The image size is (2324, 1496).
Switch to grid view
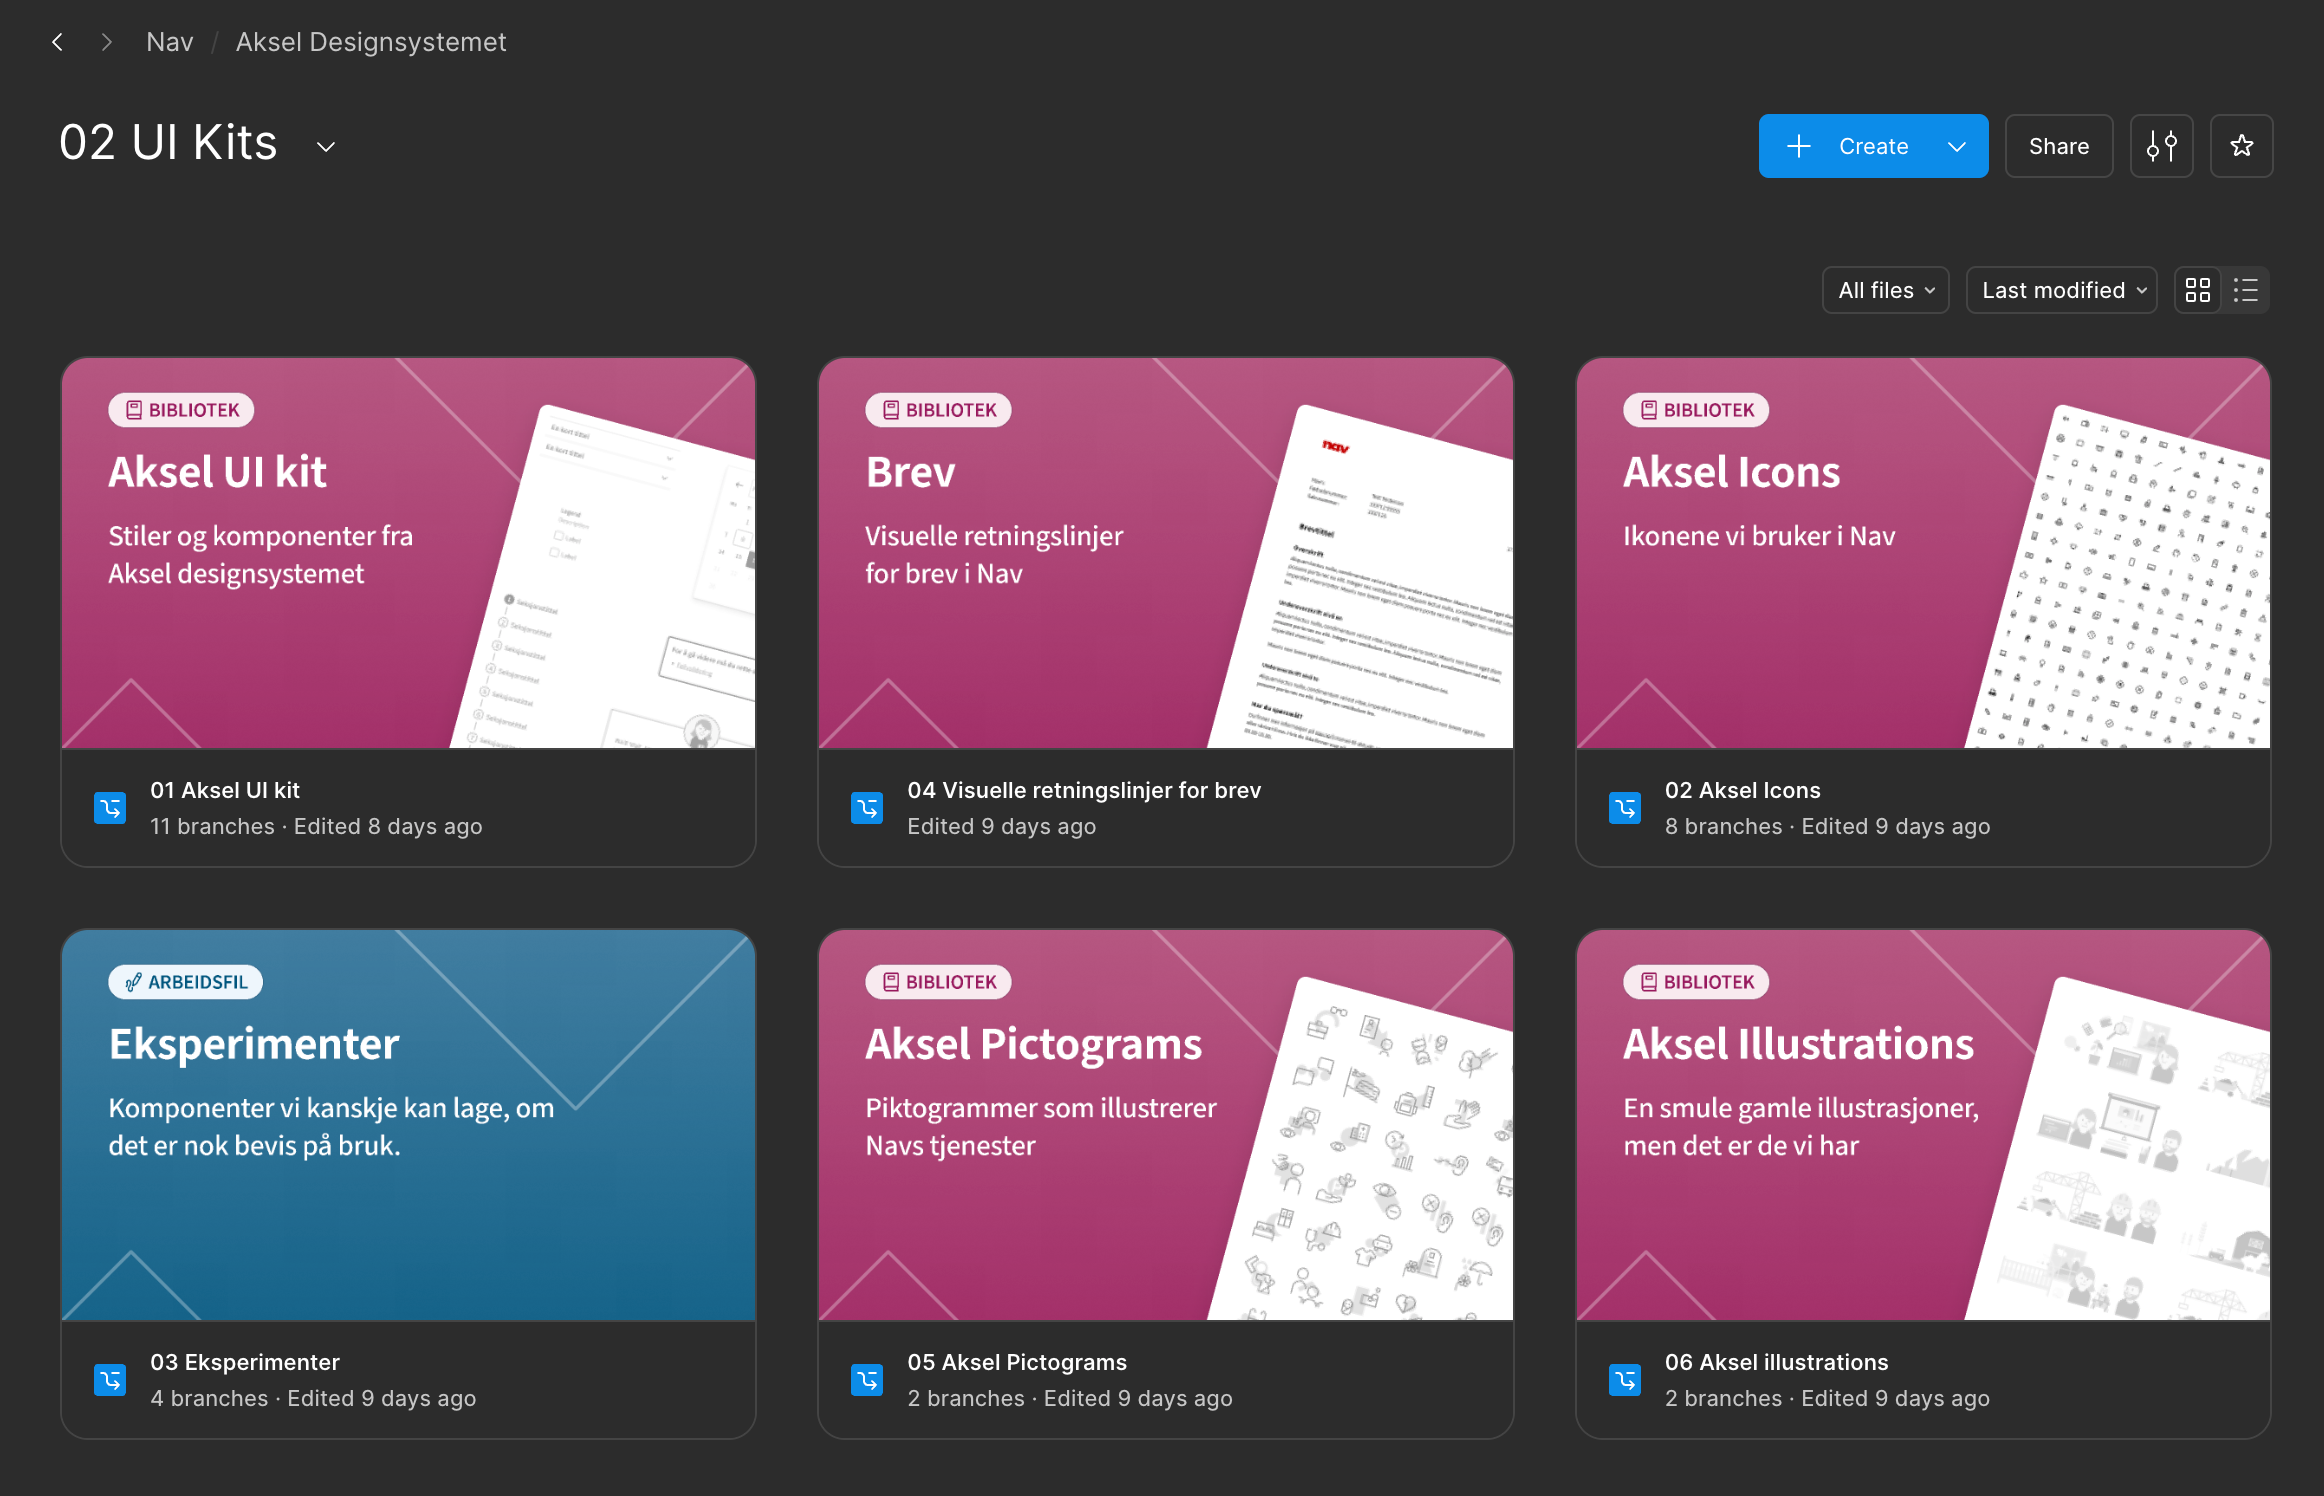[x=2198, y=290]
